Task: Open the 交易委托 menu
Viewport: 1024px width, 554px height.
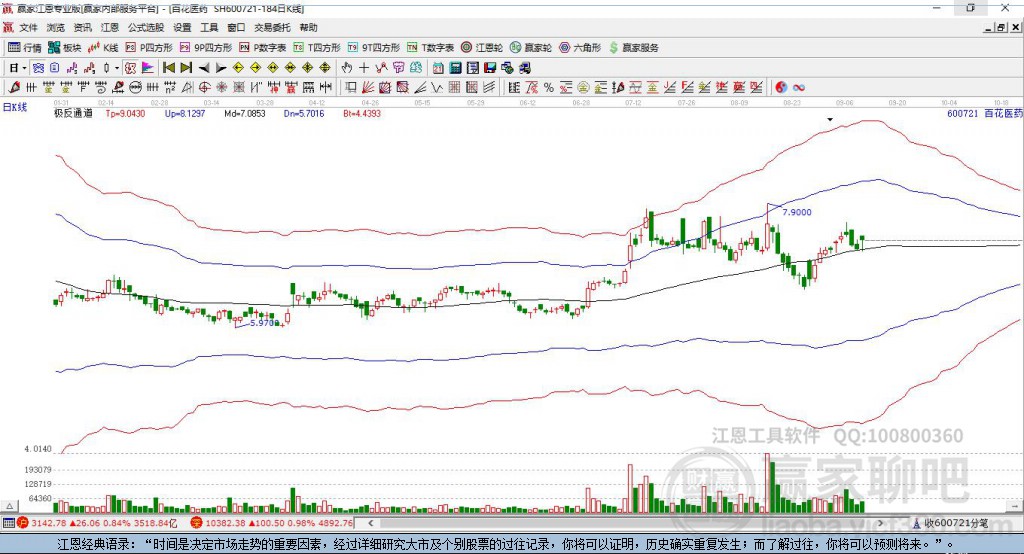Action: click(x=272, y=27)
